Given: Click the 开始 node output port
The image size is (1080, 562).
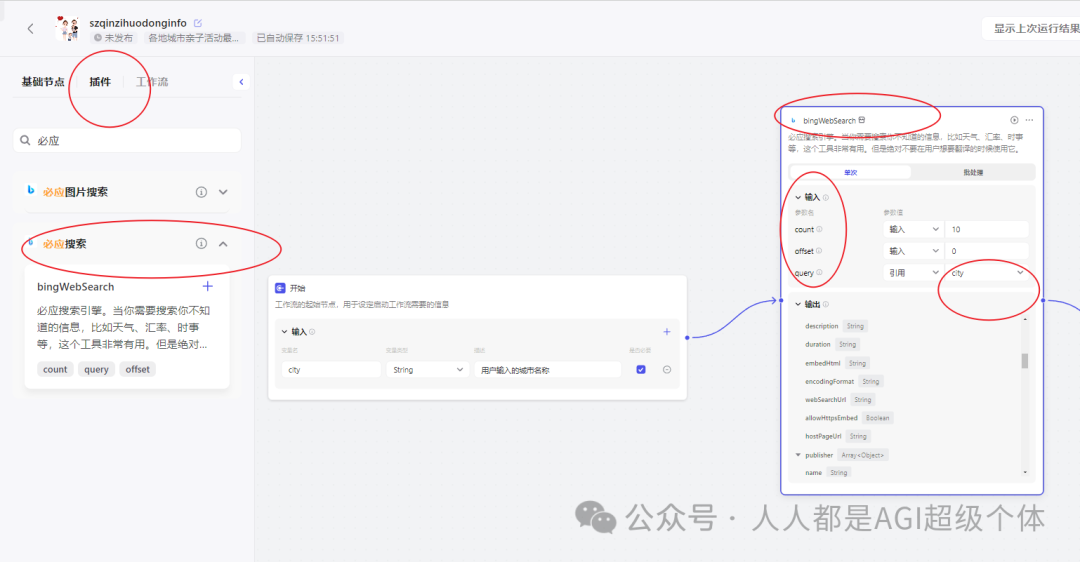Looking at the screenshot, I should tap(687, 337).
